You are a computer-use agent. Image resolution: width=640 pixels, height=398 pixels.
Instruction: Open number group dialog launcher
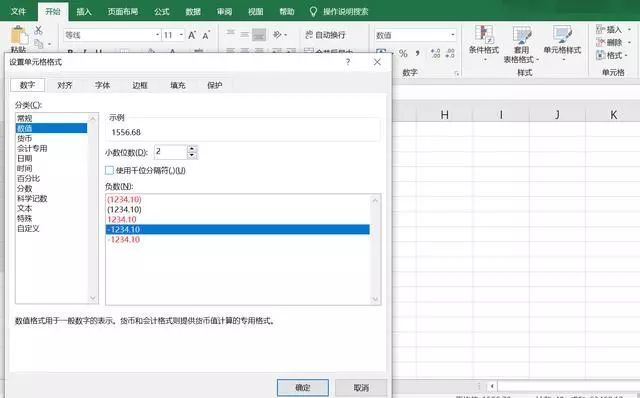coord(457,73)
